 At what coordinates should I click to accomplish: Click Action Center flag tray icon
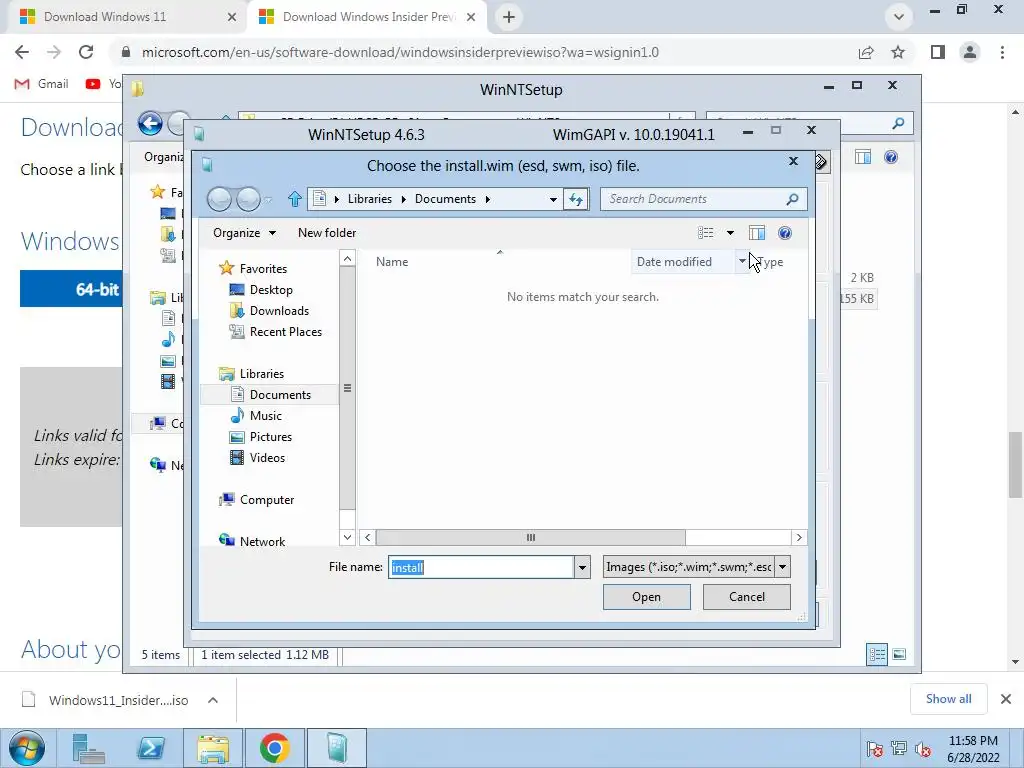pyautogui.click(x=874, y=749)
